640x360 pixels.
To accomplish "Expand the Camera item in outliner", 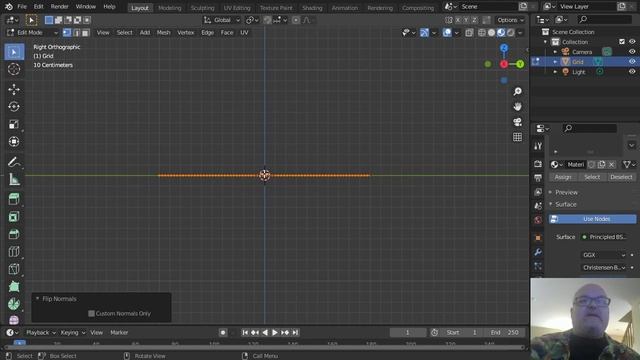I will (x=555, y=52).
